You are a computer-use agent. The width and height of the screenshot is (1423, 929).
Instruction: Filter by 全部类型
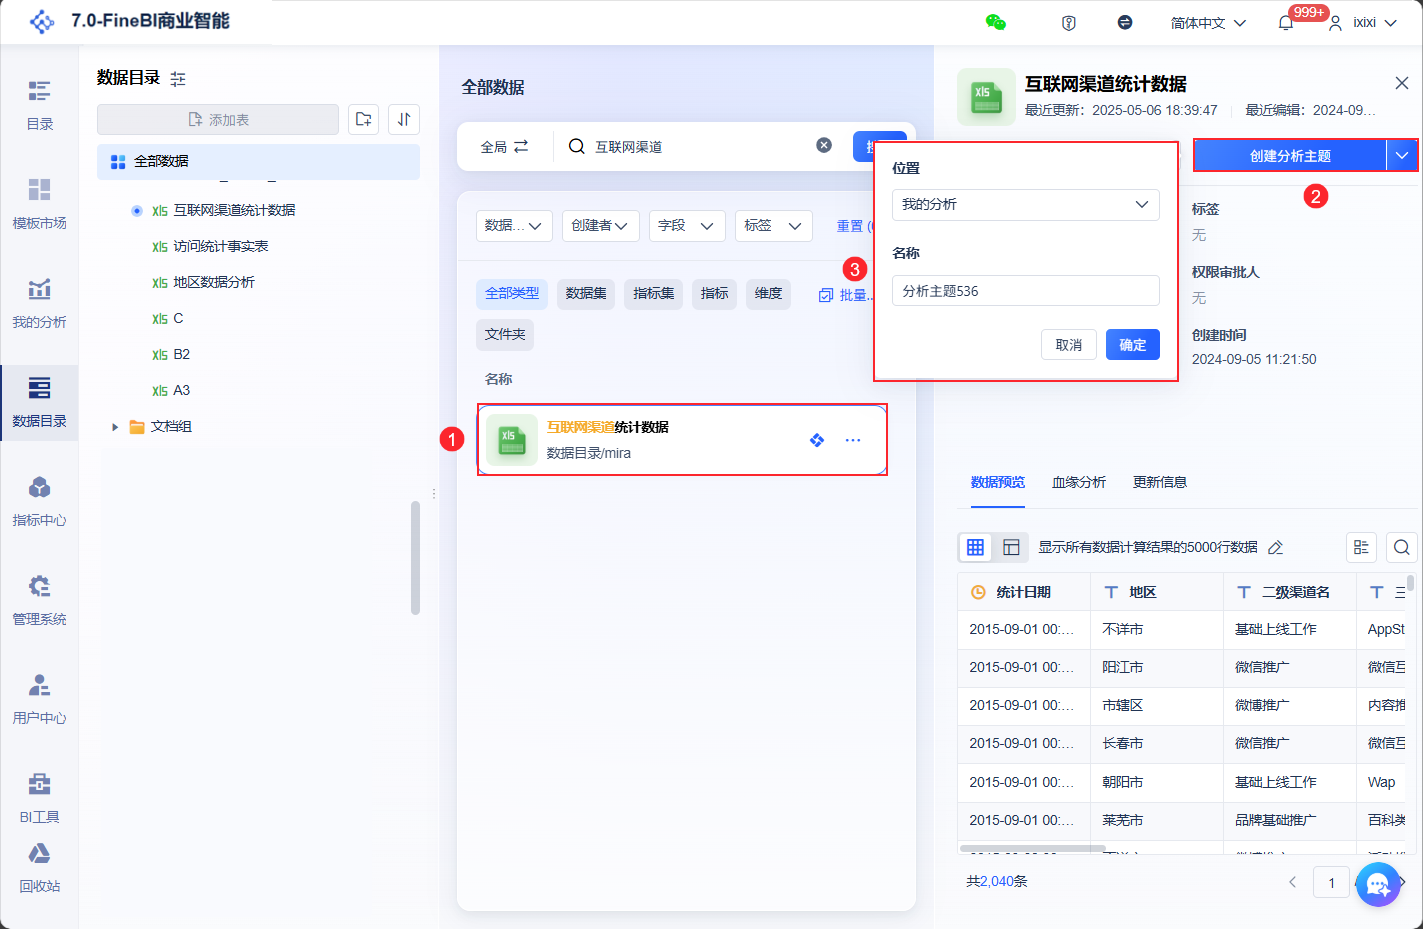[x=512, y=293]
